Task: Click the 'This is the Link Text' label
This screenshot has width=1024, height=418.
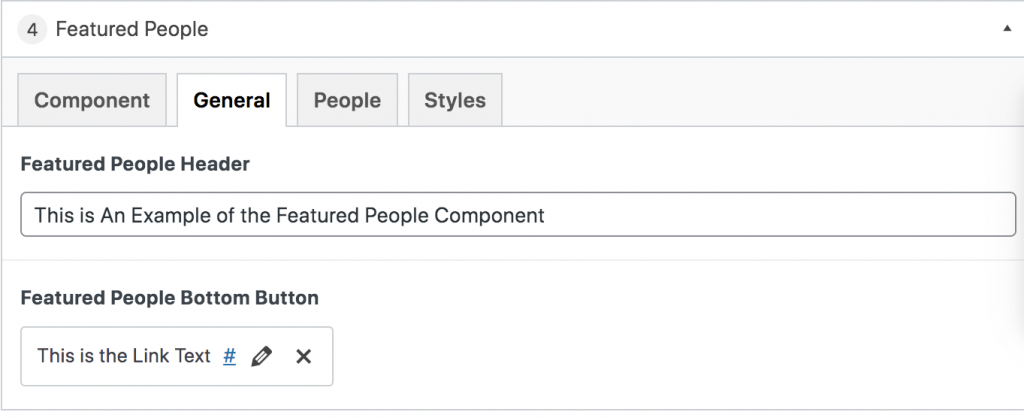Action: (x=124, y=356)
